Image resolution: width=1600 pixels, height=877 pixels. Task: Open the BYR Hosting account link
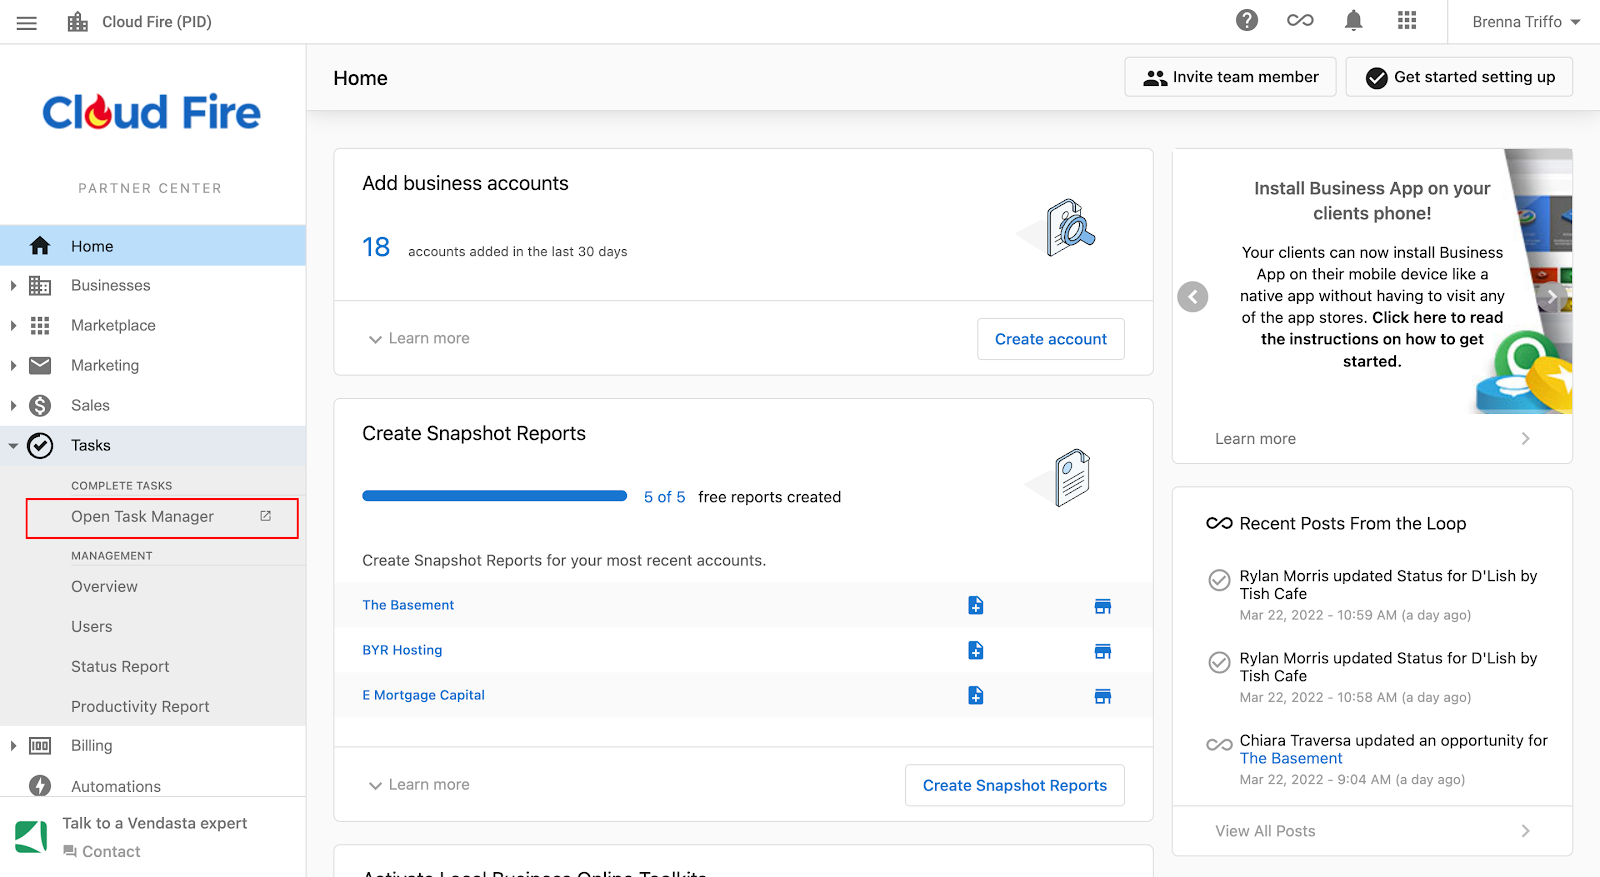coord(402,650)
